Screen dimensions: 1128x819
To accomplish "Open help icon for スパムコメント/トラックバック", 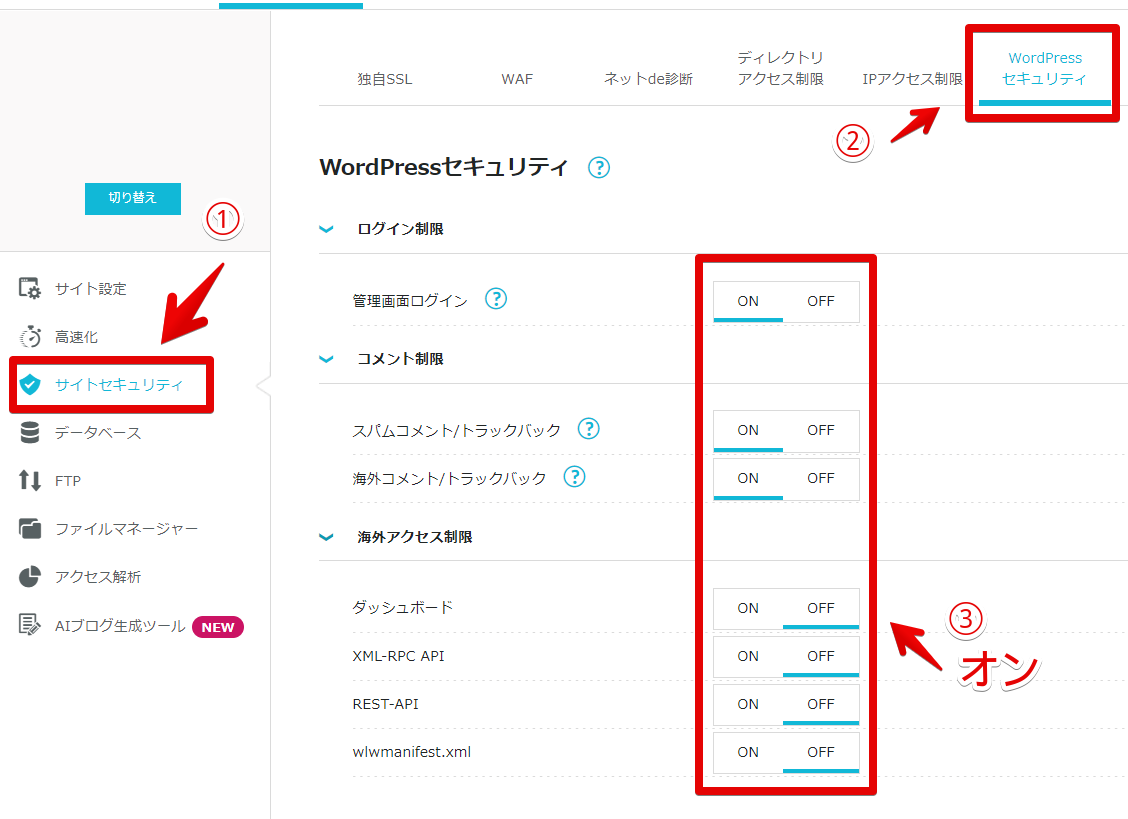I will (588, 429).
